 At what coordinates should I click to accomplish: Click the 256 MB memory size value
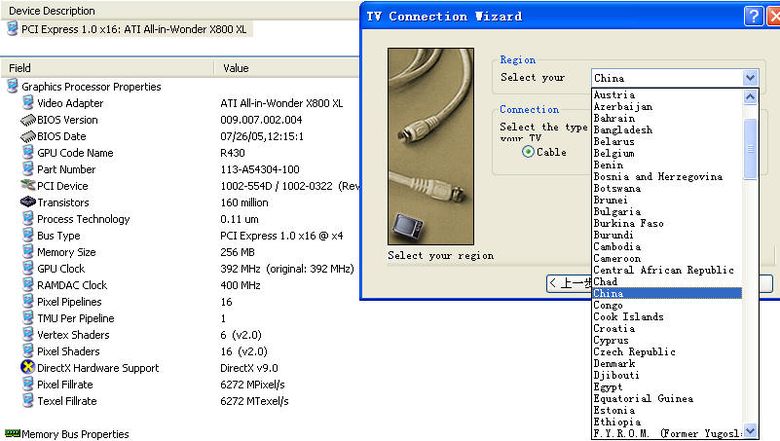(x=237, y=252)
